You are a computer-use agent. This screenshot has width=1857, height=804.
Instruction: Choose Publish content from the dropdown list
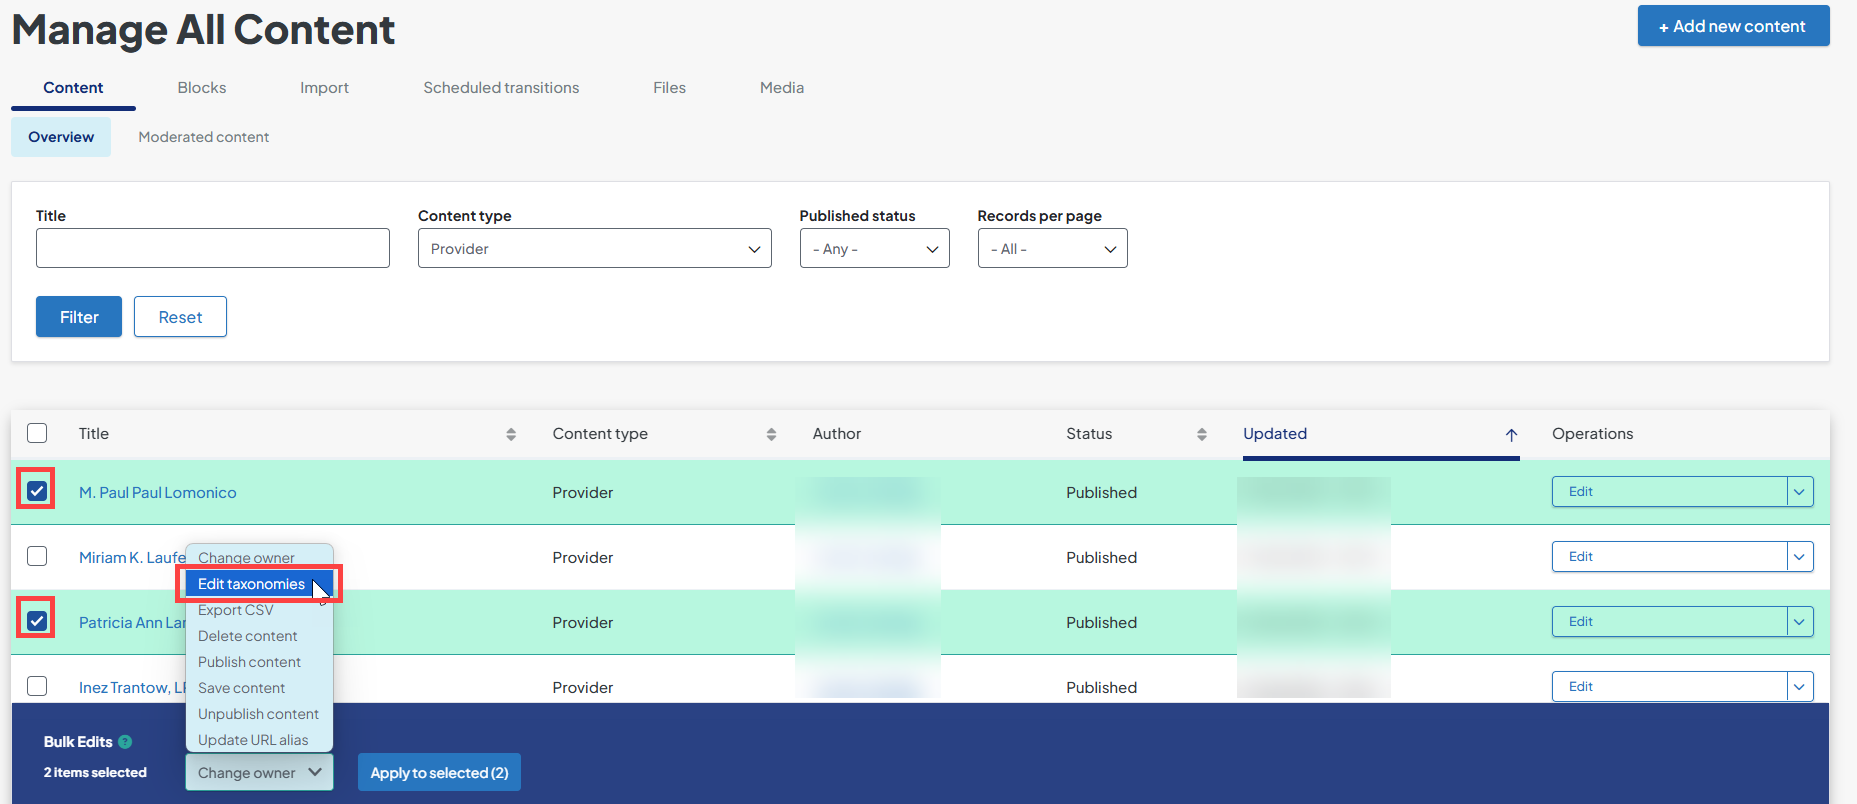click(x=259, y=662)
